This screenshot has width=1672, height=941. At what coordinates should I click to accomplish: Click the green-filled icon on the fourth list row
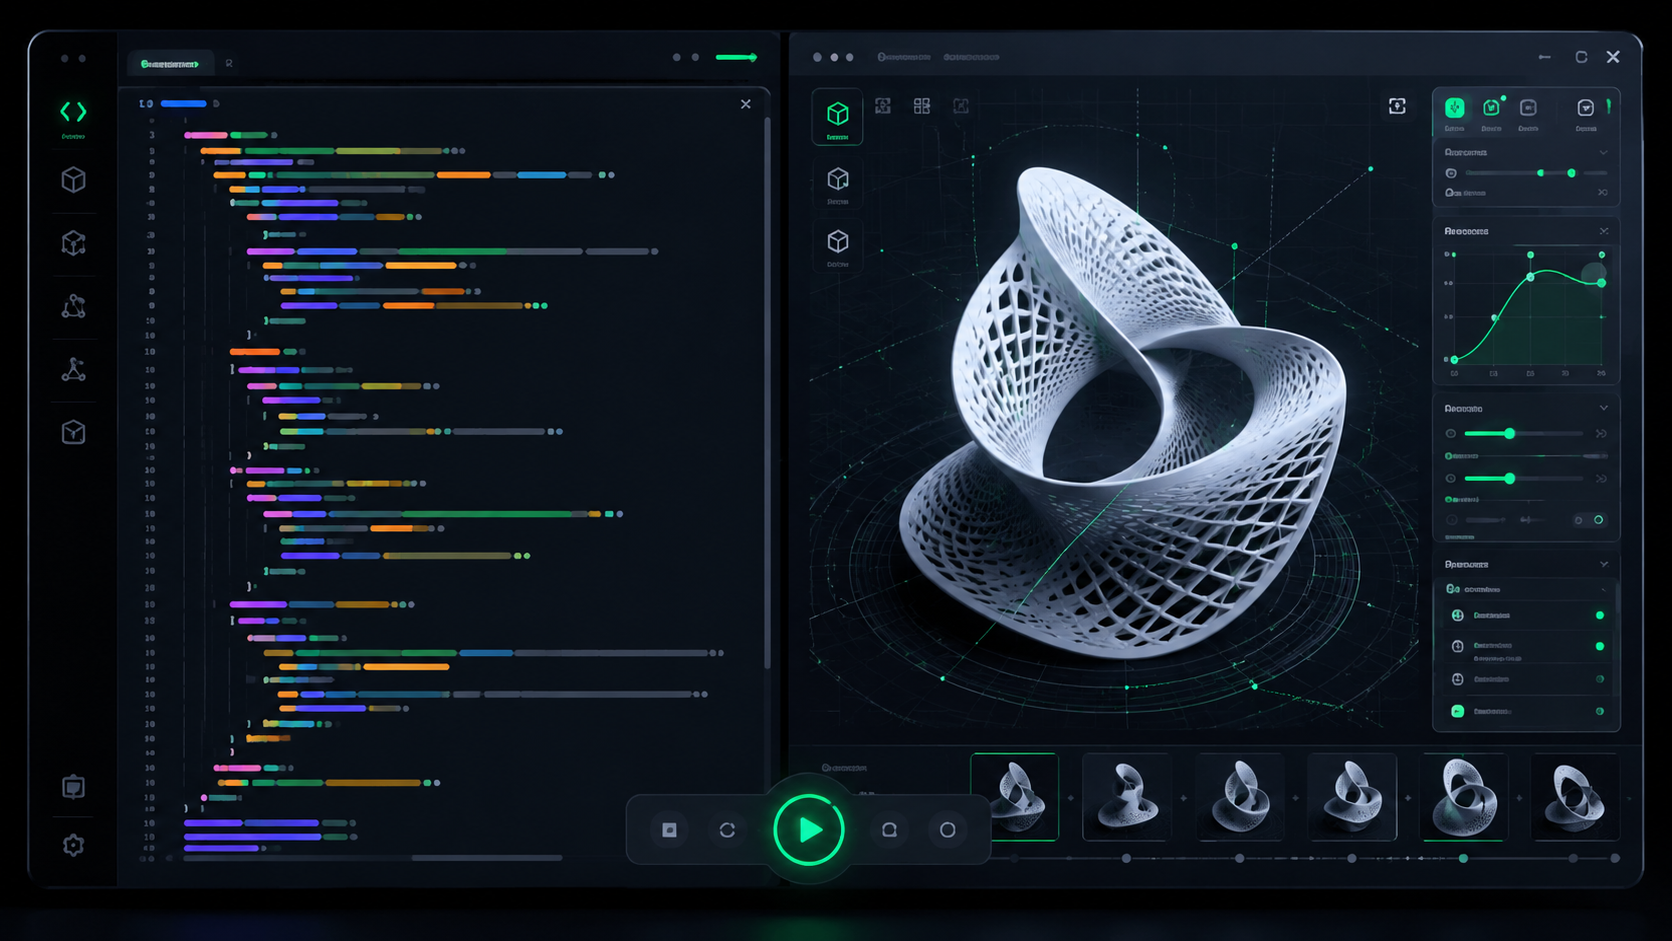(x=1458, y=711)
